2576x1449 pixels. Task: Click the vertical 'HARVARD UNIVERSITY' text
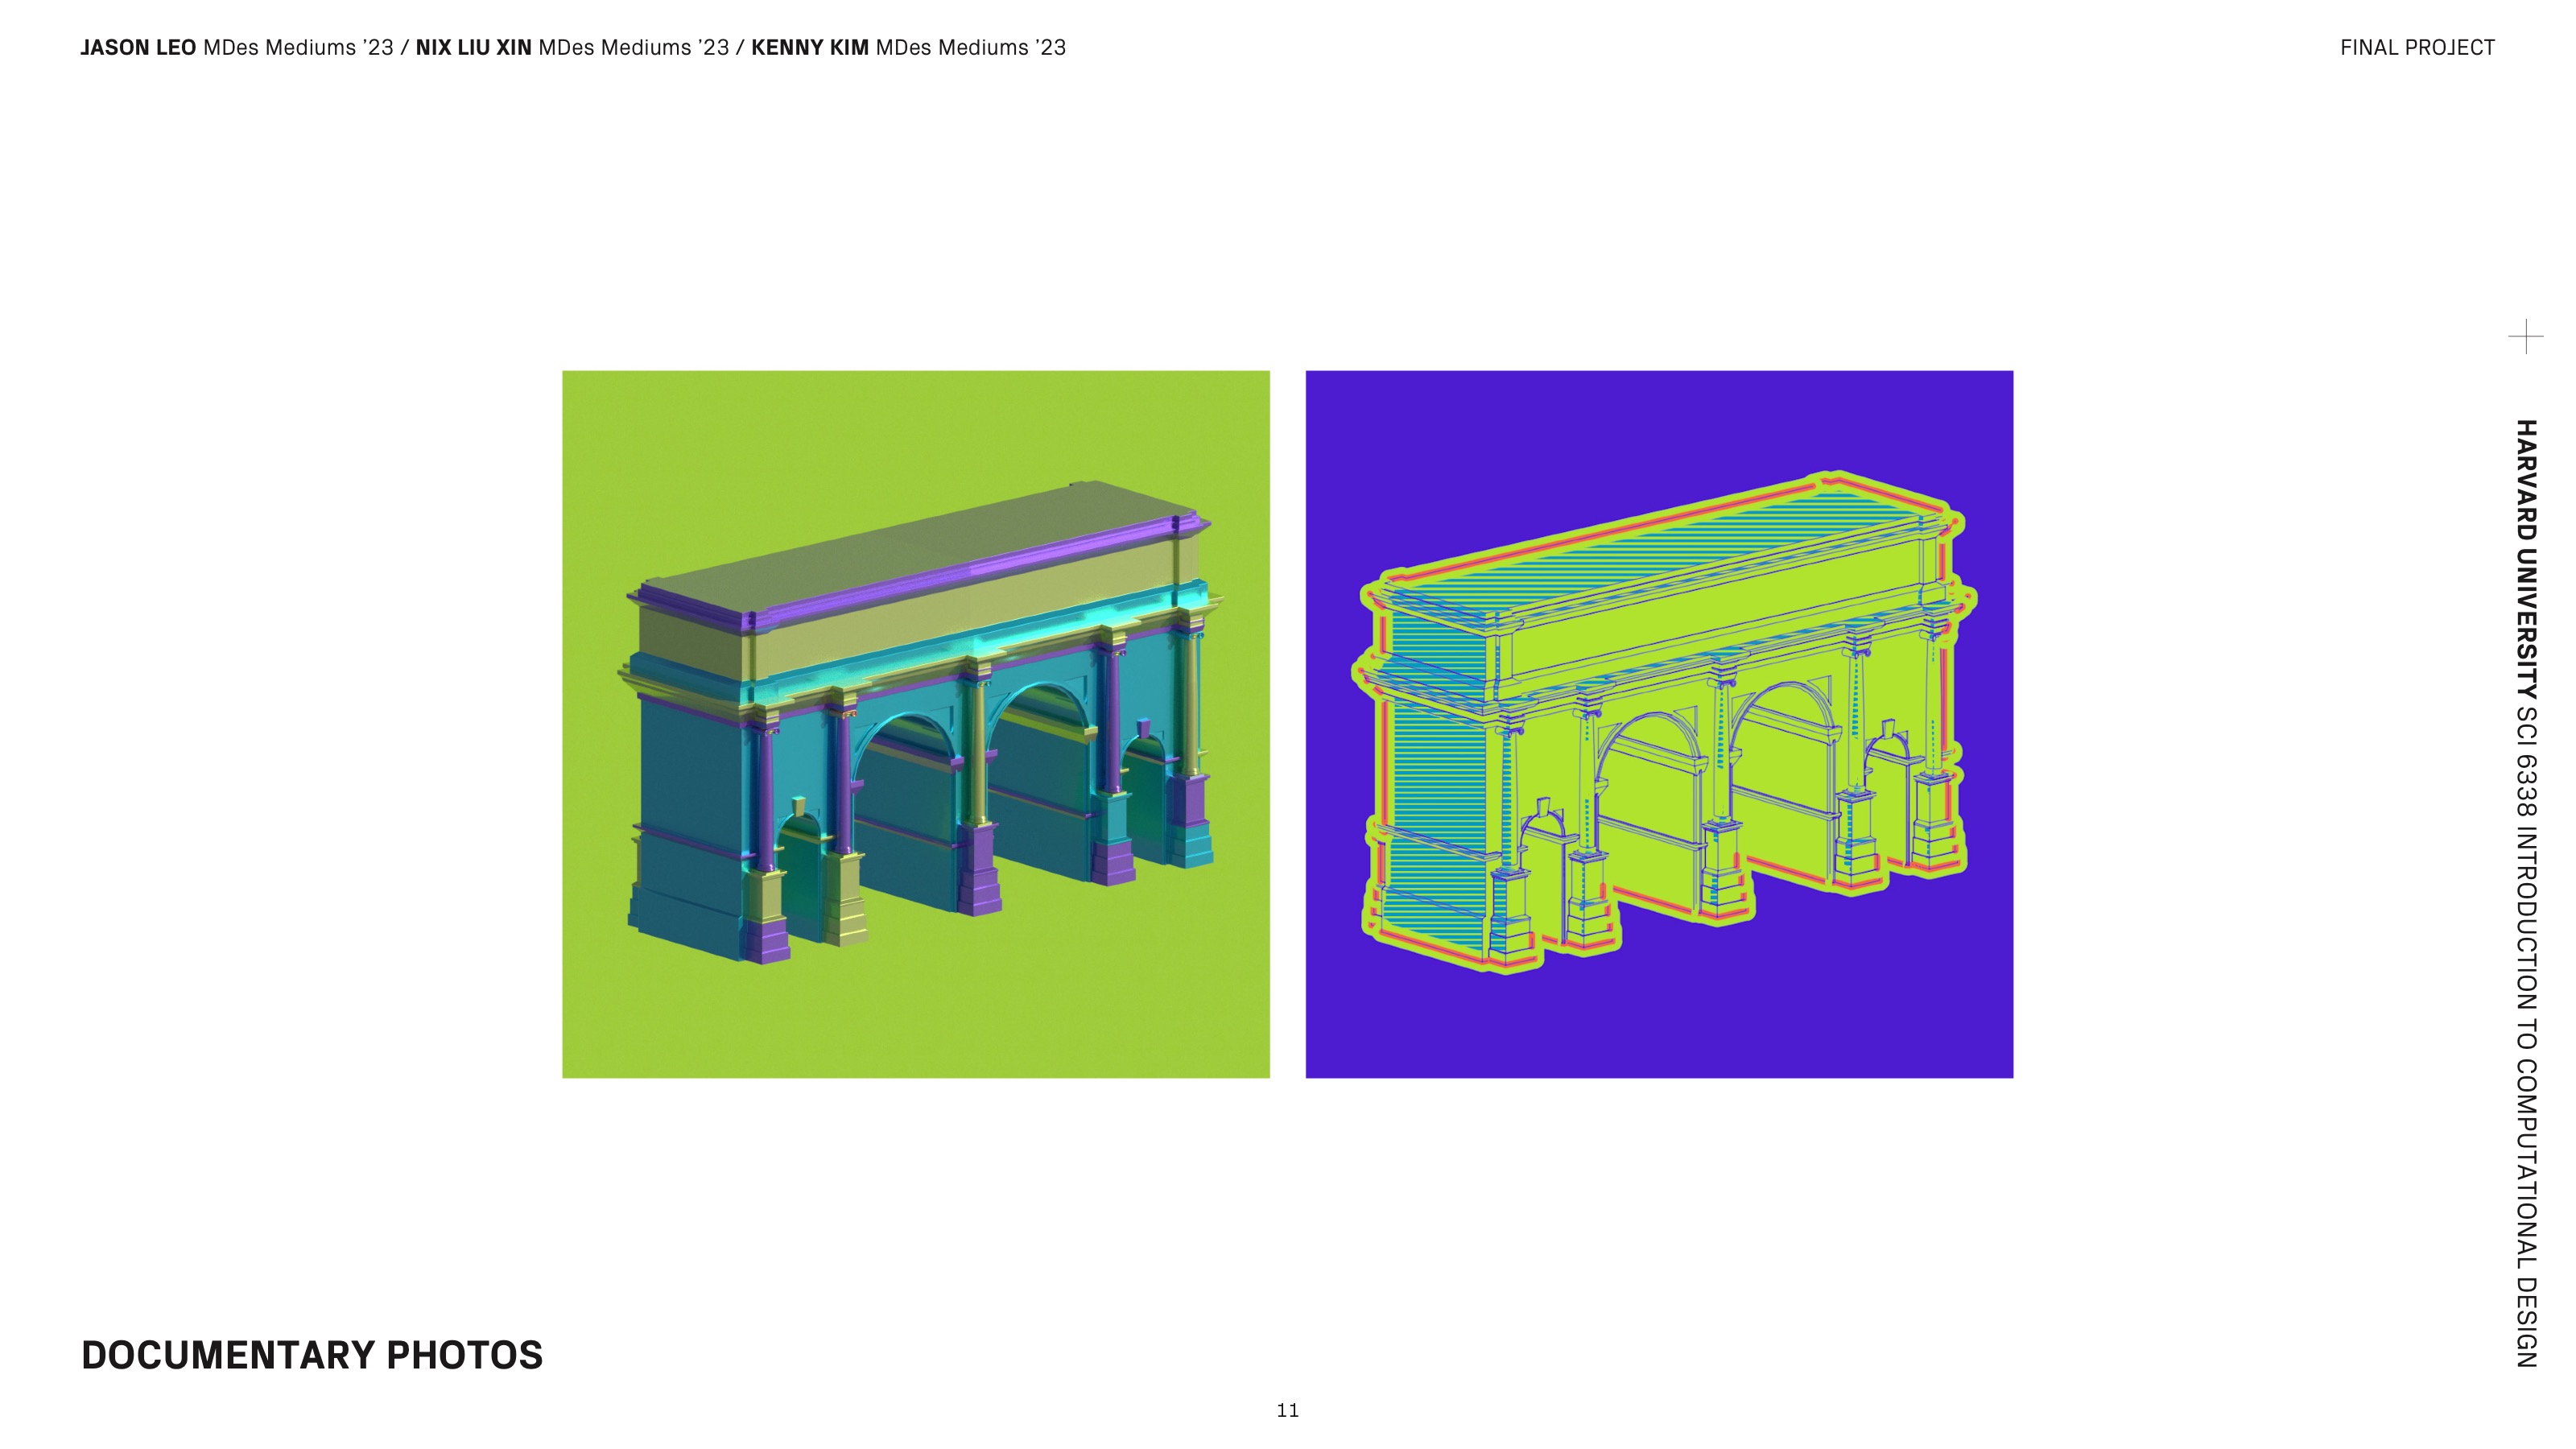tap(2526, 559)
